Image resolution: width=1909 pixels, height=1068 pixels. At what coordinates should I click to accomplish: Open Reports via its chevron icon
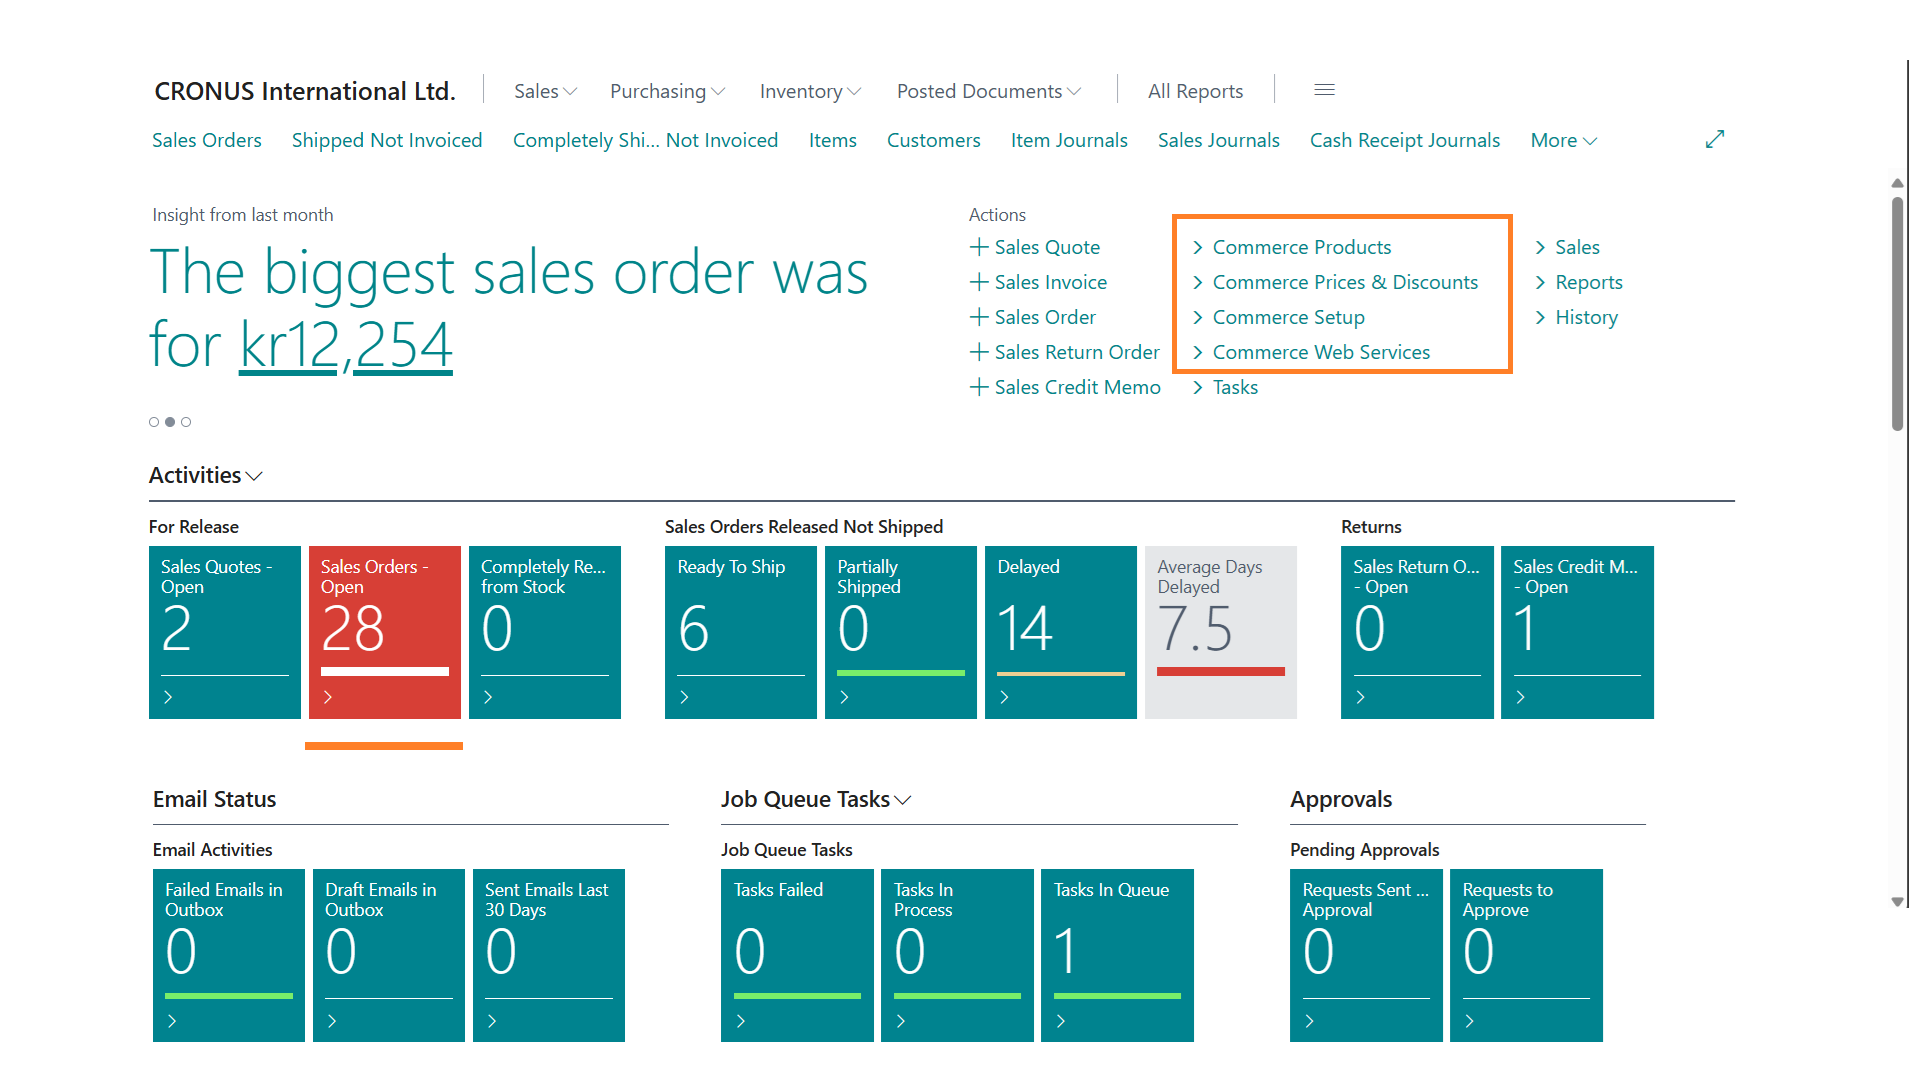[x=1540, y=282]
